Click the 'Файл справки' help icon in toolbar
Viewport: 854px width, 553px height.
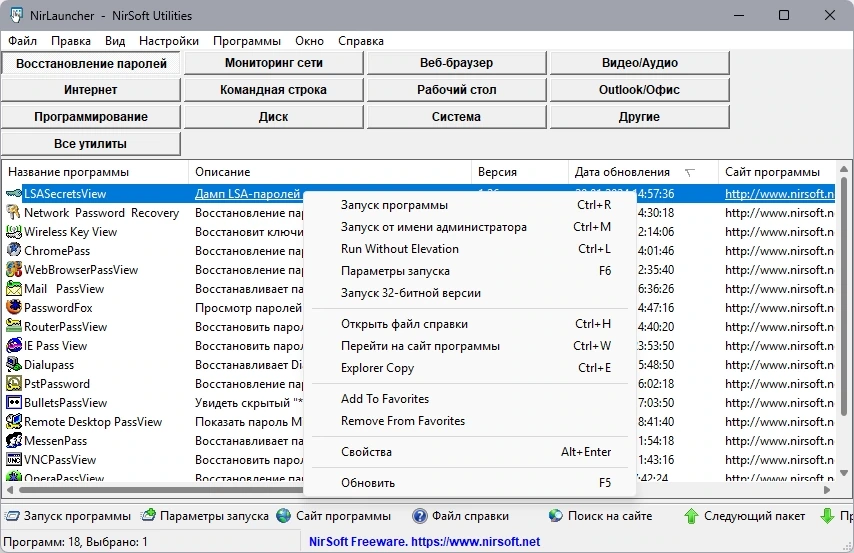[419, 516]
